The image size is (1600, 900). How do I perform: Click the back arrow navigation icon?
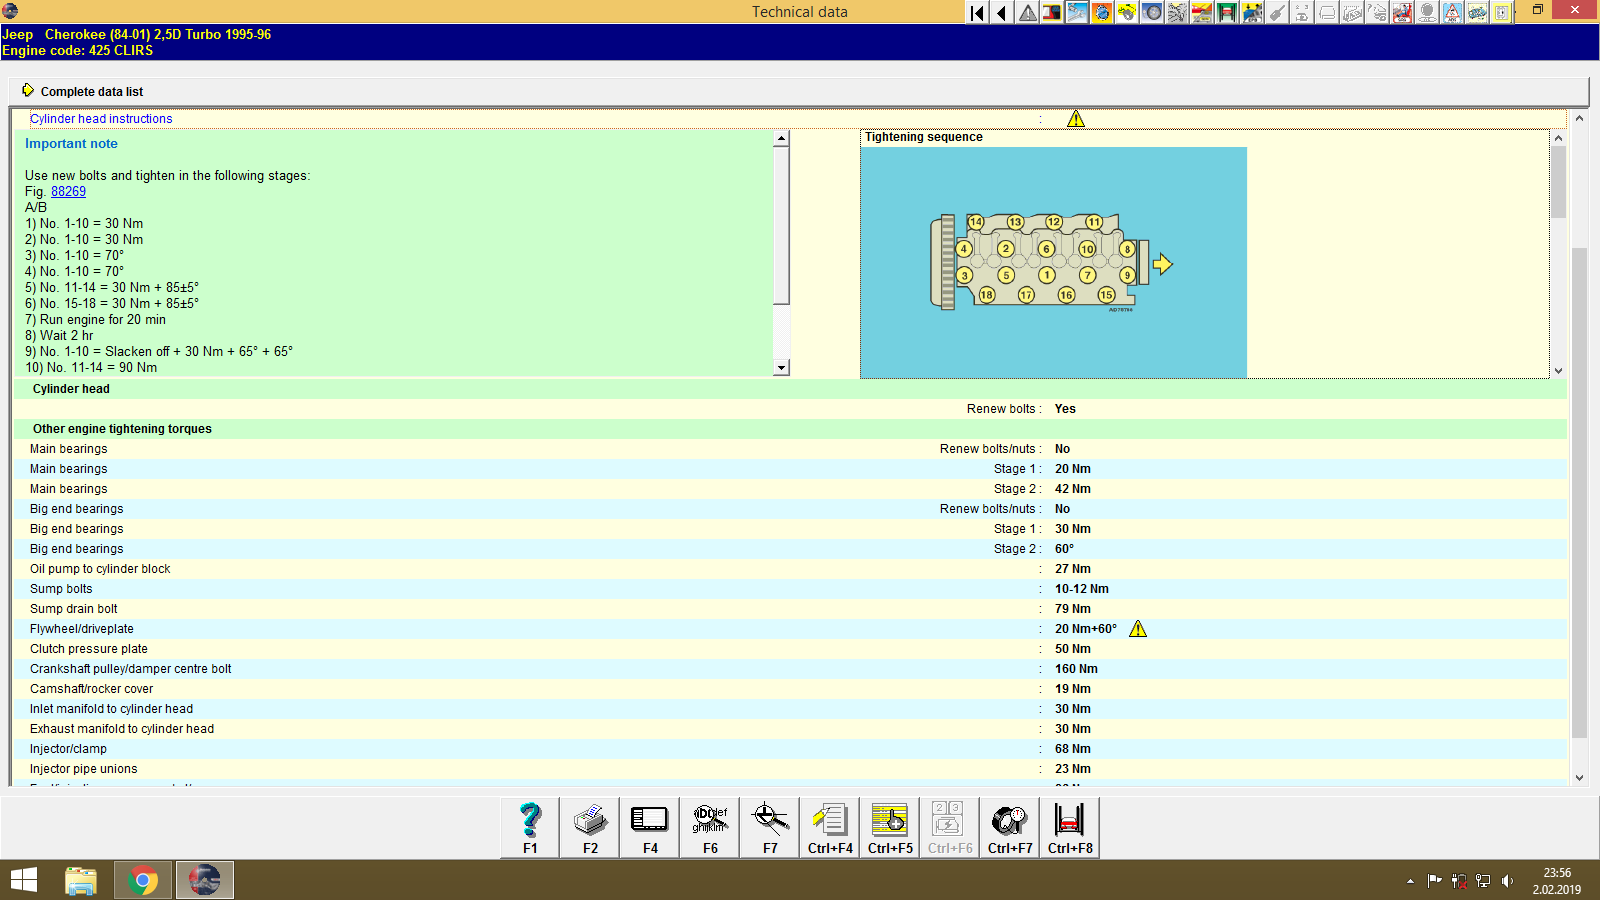1001,12
